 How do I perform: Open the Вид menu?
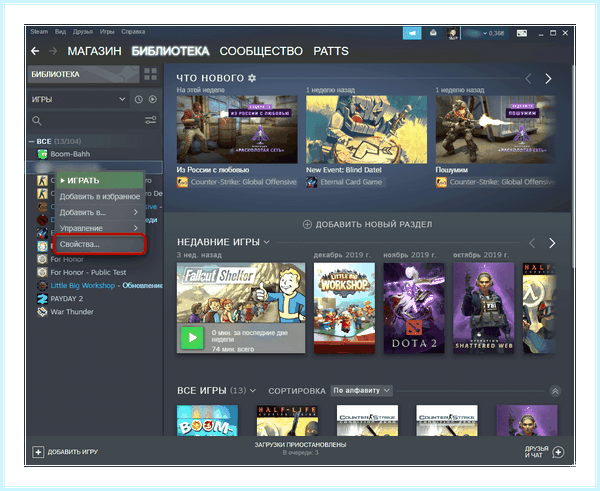[x=60, y=32]
